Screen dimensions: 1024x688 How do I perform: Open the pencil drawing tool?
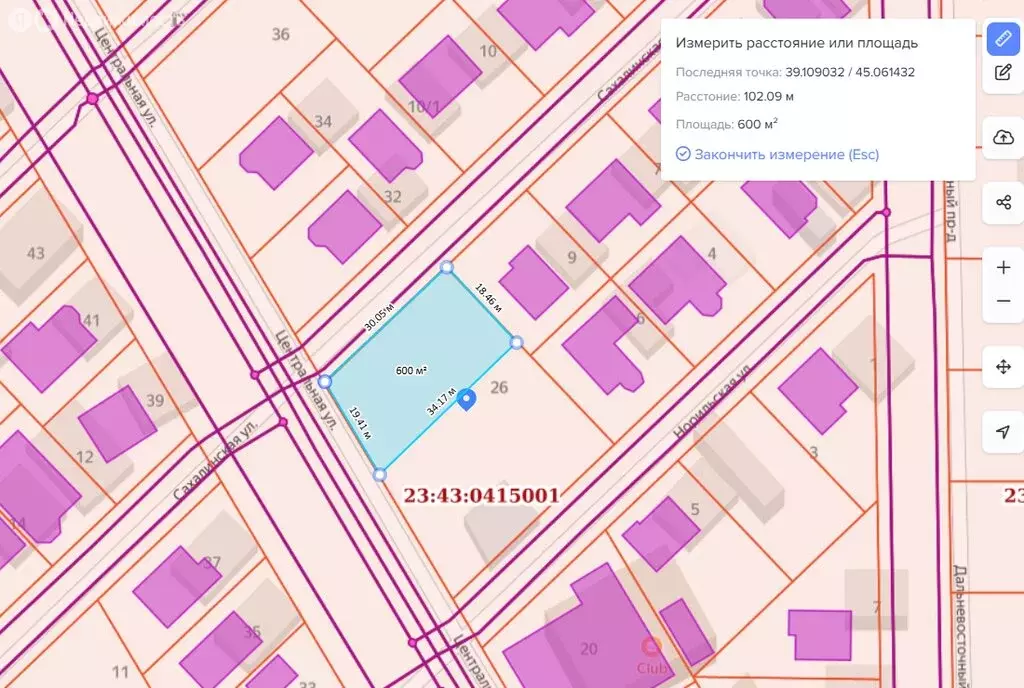[1003, 72]
